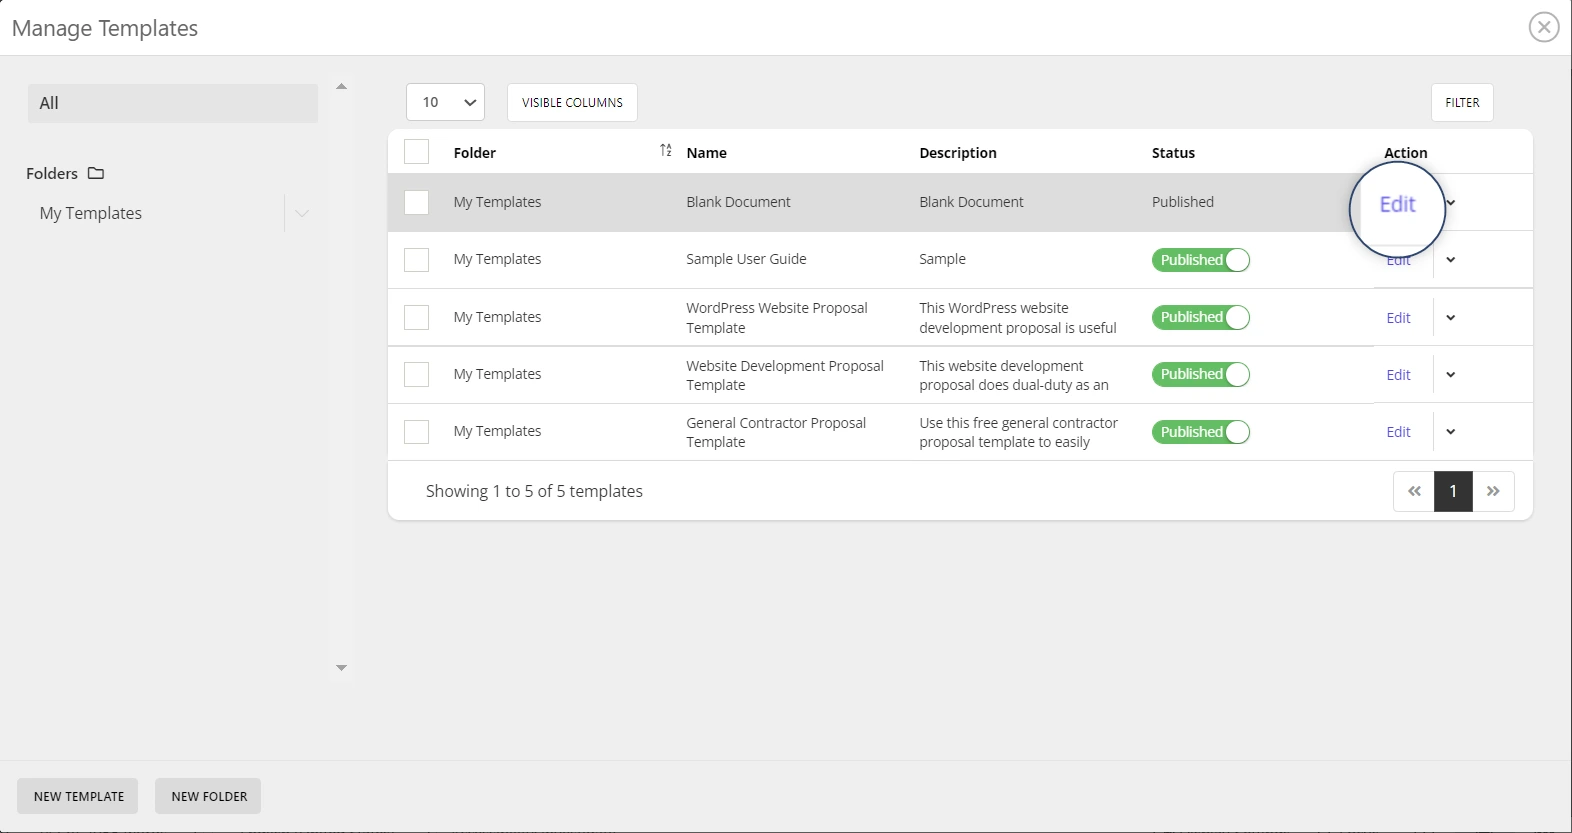Screen dimensions: 1572x833
Task: Close the Manage Templates dialog
Action: coord(1544,27)
